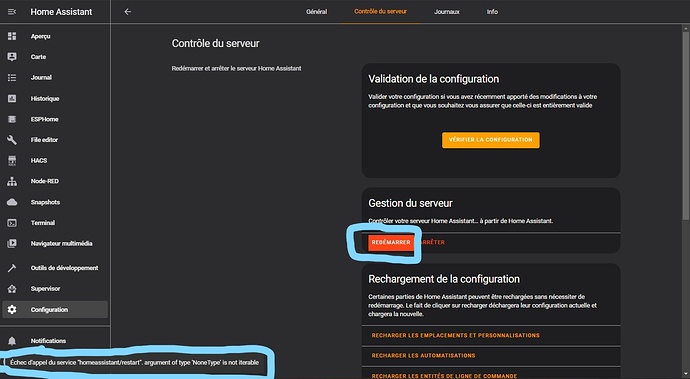Screen dimensions: 690x379
Task: Click Supervisor label in sidebar
Action: (45, 289)
